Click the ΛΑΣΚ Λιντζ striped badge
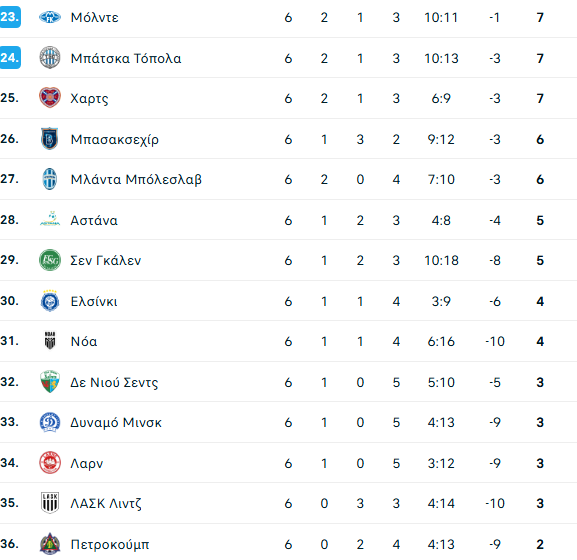This screenshot has height=560, width=577. point(50,503)
